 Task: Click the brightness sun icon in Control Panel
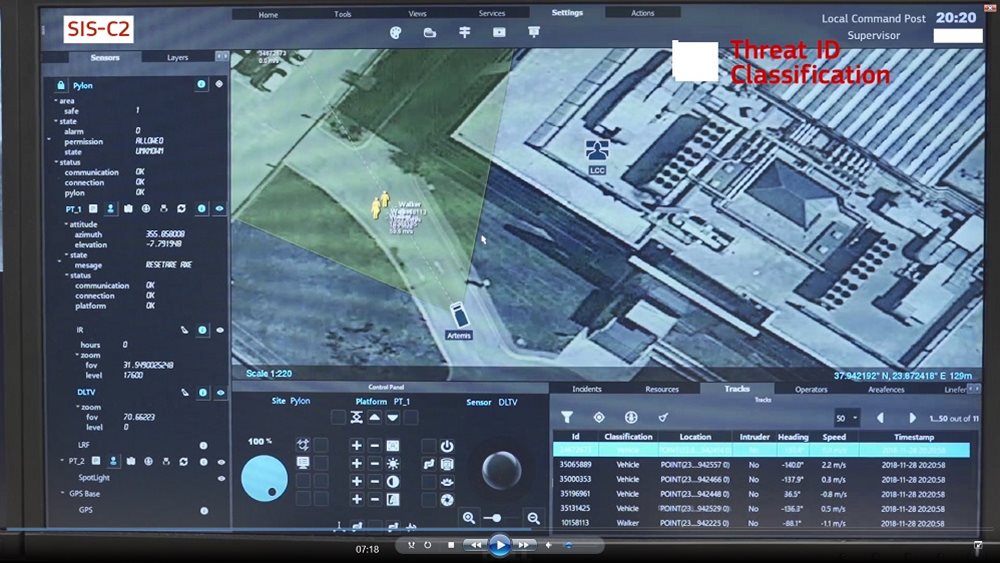tap(393, 463)
